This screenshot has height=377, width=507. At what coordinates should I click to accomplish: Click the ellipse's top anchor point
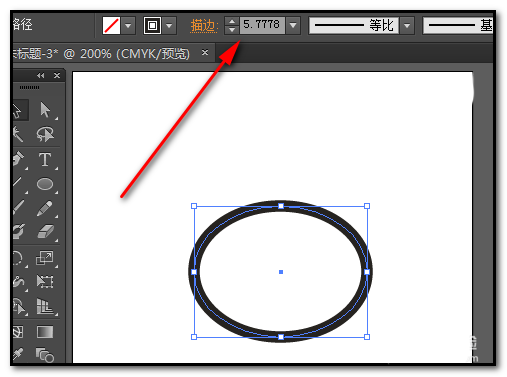click(x=281, y=206)
